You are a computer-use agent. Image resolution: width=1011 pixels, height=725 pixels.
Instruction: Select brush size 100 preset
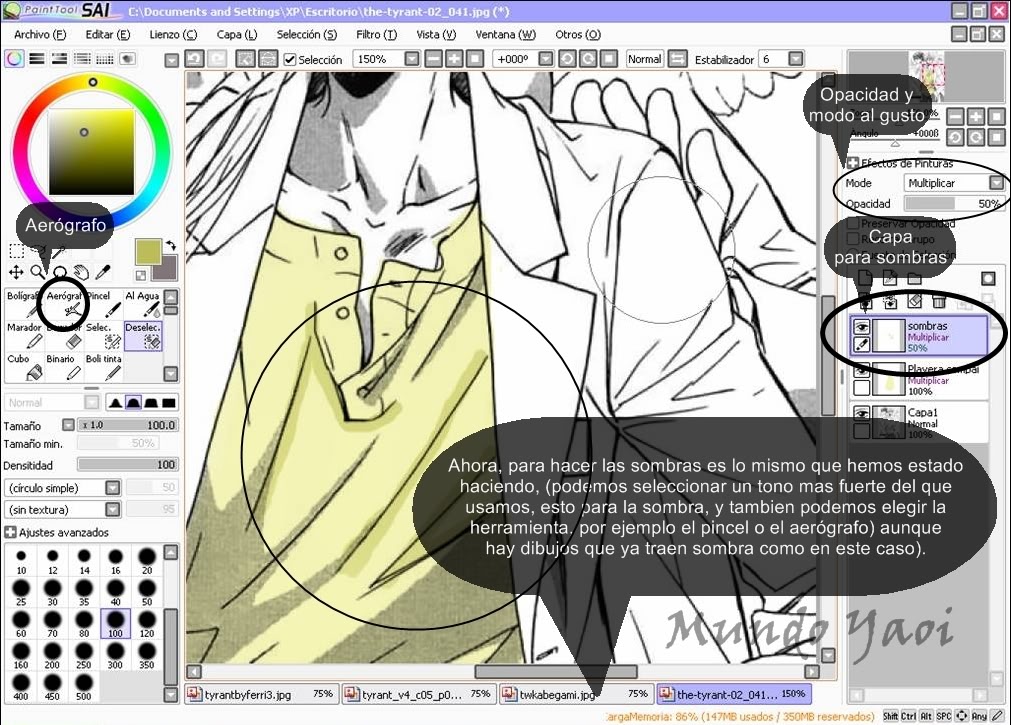tap(115, 624)
